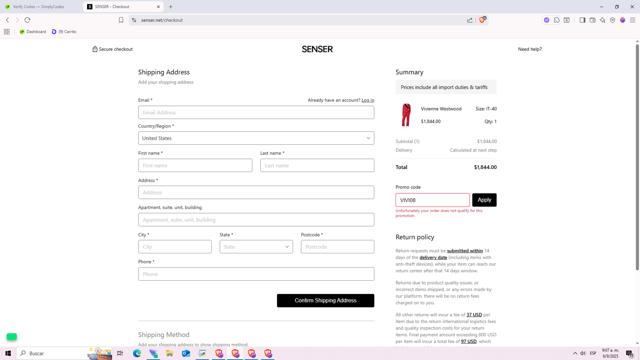640x360 pixels.
Task: Launch Microsoft Edge from taskbar
Action: 137,353
